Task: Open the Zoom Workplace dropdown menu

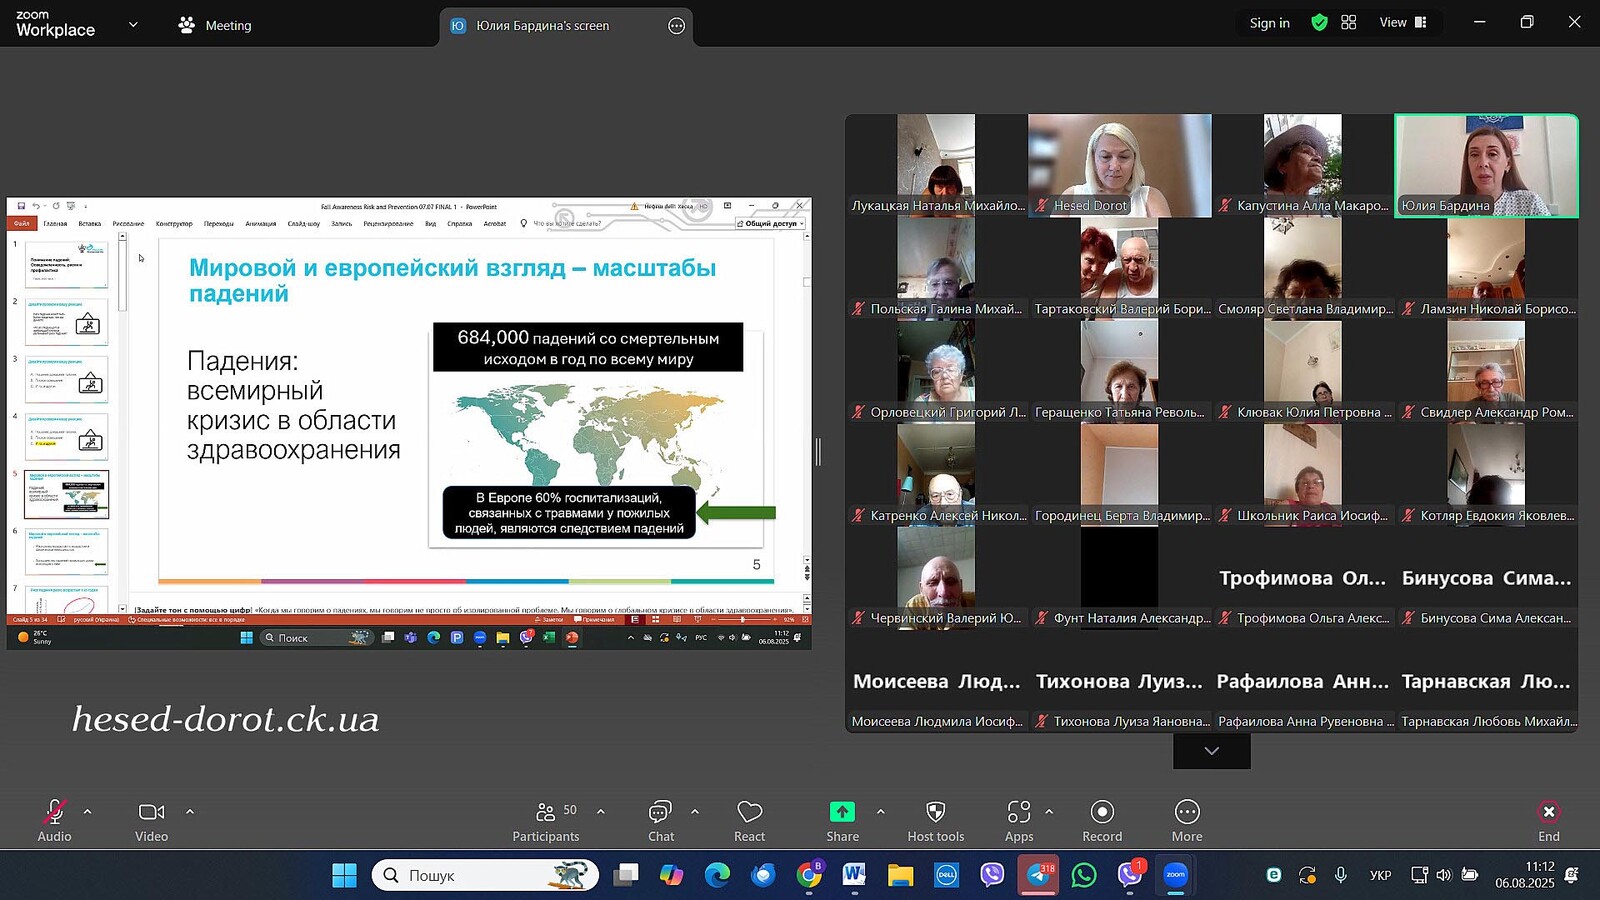Action: 133,25
